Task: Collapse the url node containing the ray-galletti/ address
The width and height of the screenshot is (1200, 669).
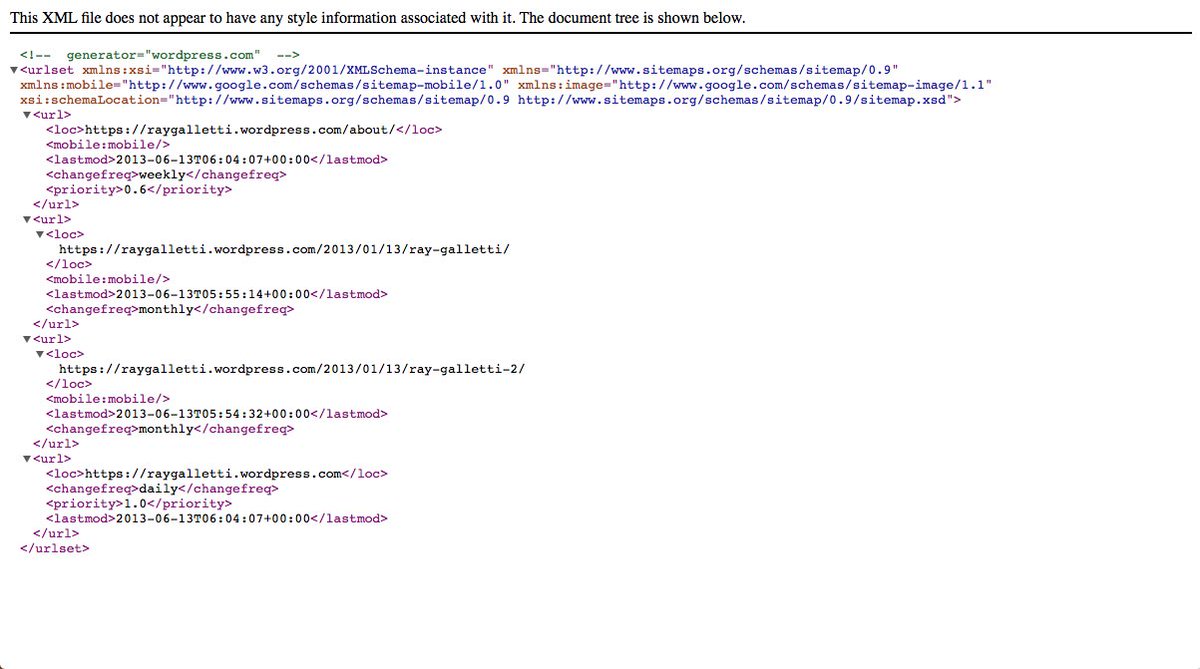Action: [x=27, y=220]
